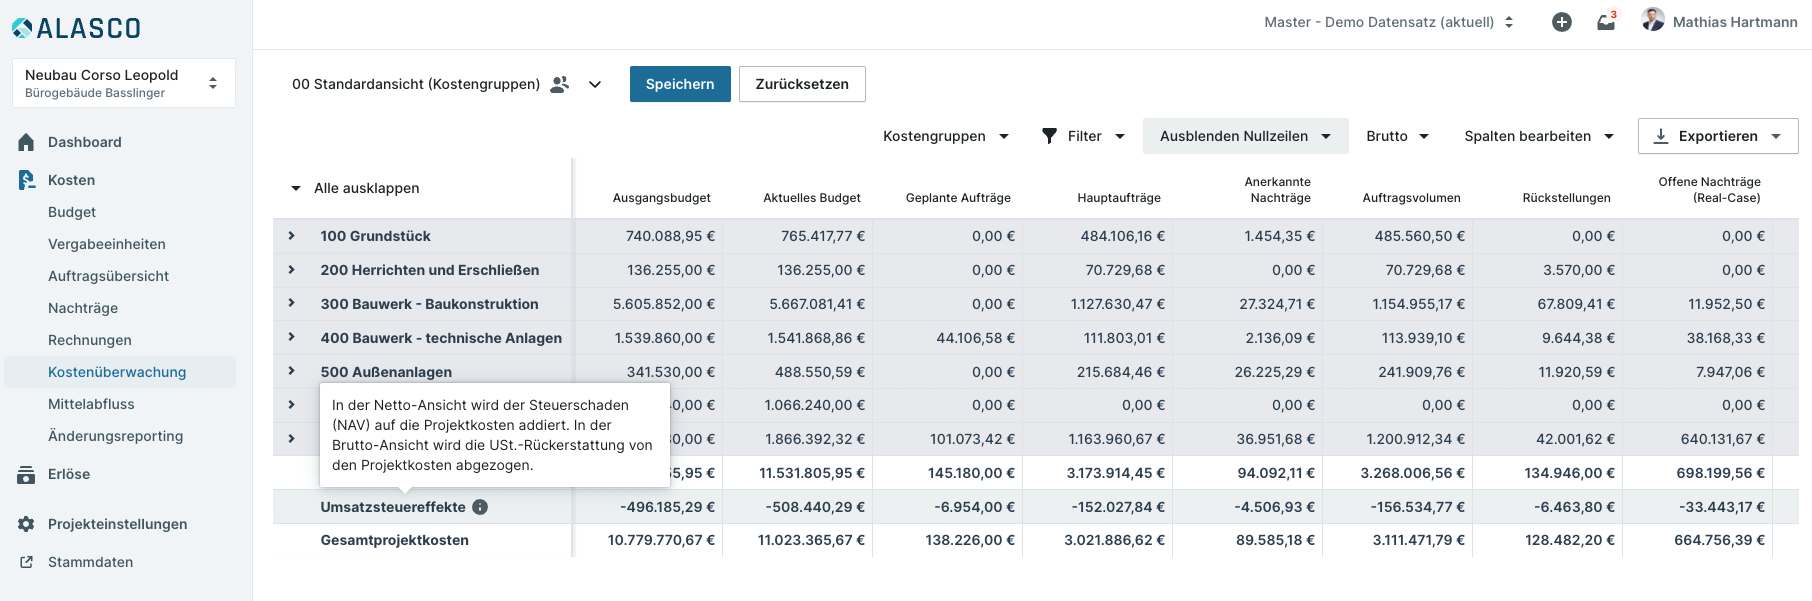Click the Umsatzsteuereffekte info icon
The width and height of the screenshot is (1812, 601).
(480, 507)
